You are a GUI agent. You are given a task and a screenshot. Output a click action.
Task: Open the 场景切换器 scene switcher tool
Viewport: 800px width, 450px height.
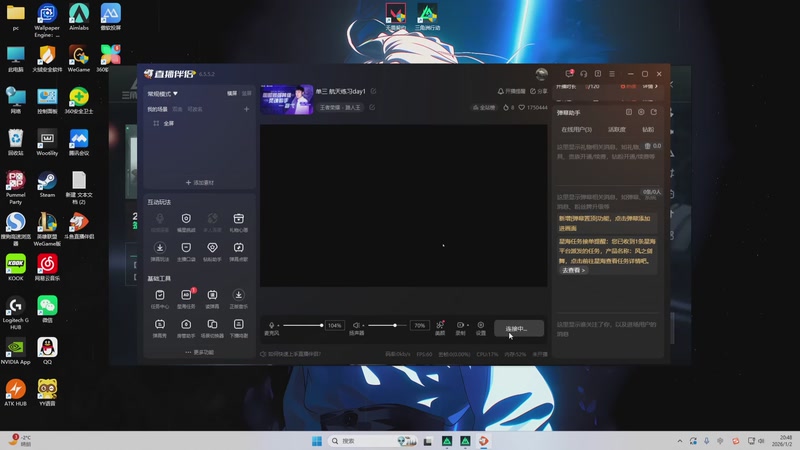point(212,328)
